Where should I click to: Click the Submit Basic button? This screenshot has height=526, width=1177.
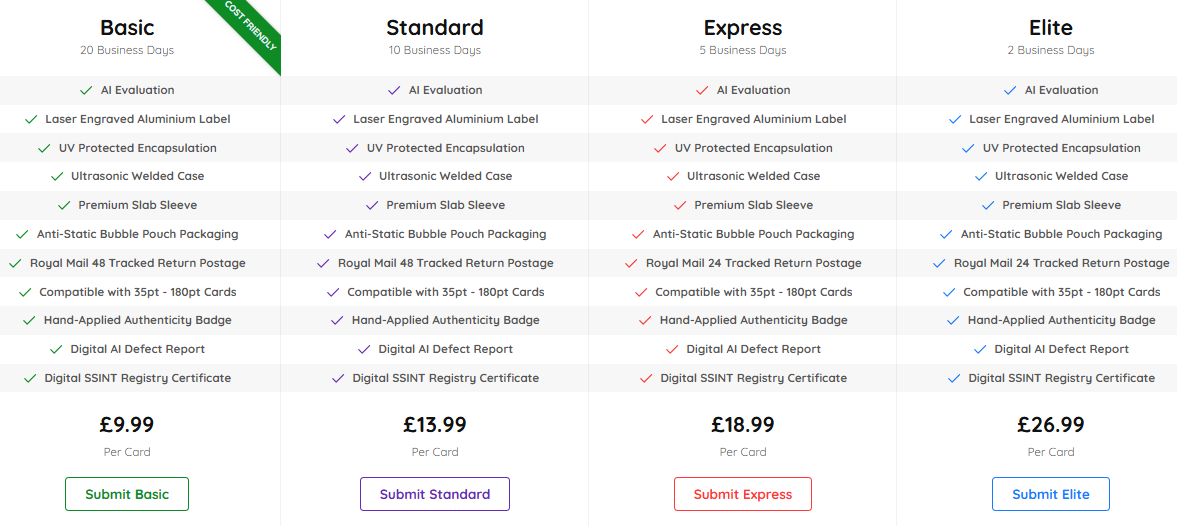coord(127,494)
